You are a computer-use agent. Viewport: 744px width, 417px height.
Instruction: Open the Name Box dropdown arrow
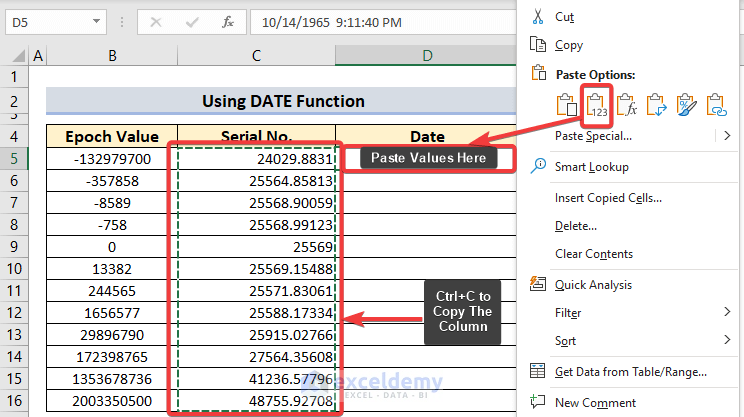click(x=95, y=21)
